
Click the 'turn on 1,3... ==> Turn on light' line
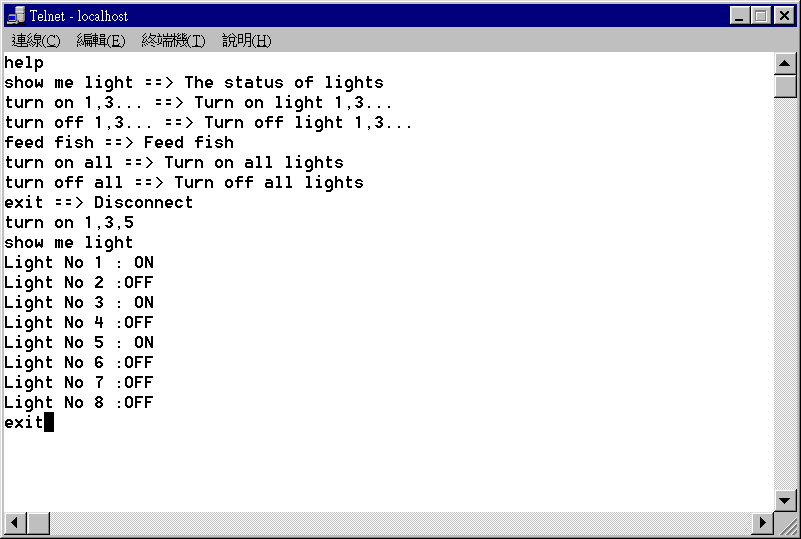(x=199, y=103)
